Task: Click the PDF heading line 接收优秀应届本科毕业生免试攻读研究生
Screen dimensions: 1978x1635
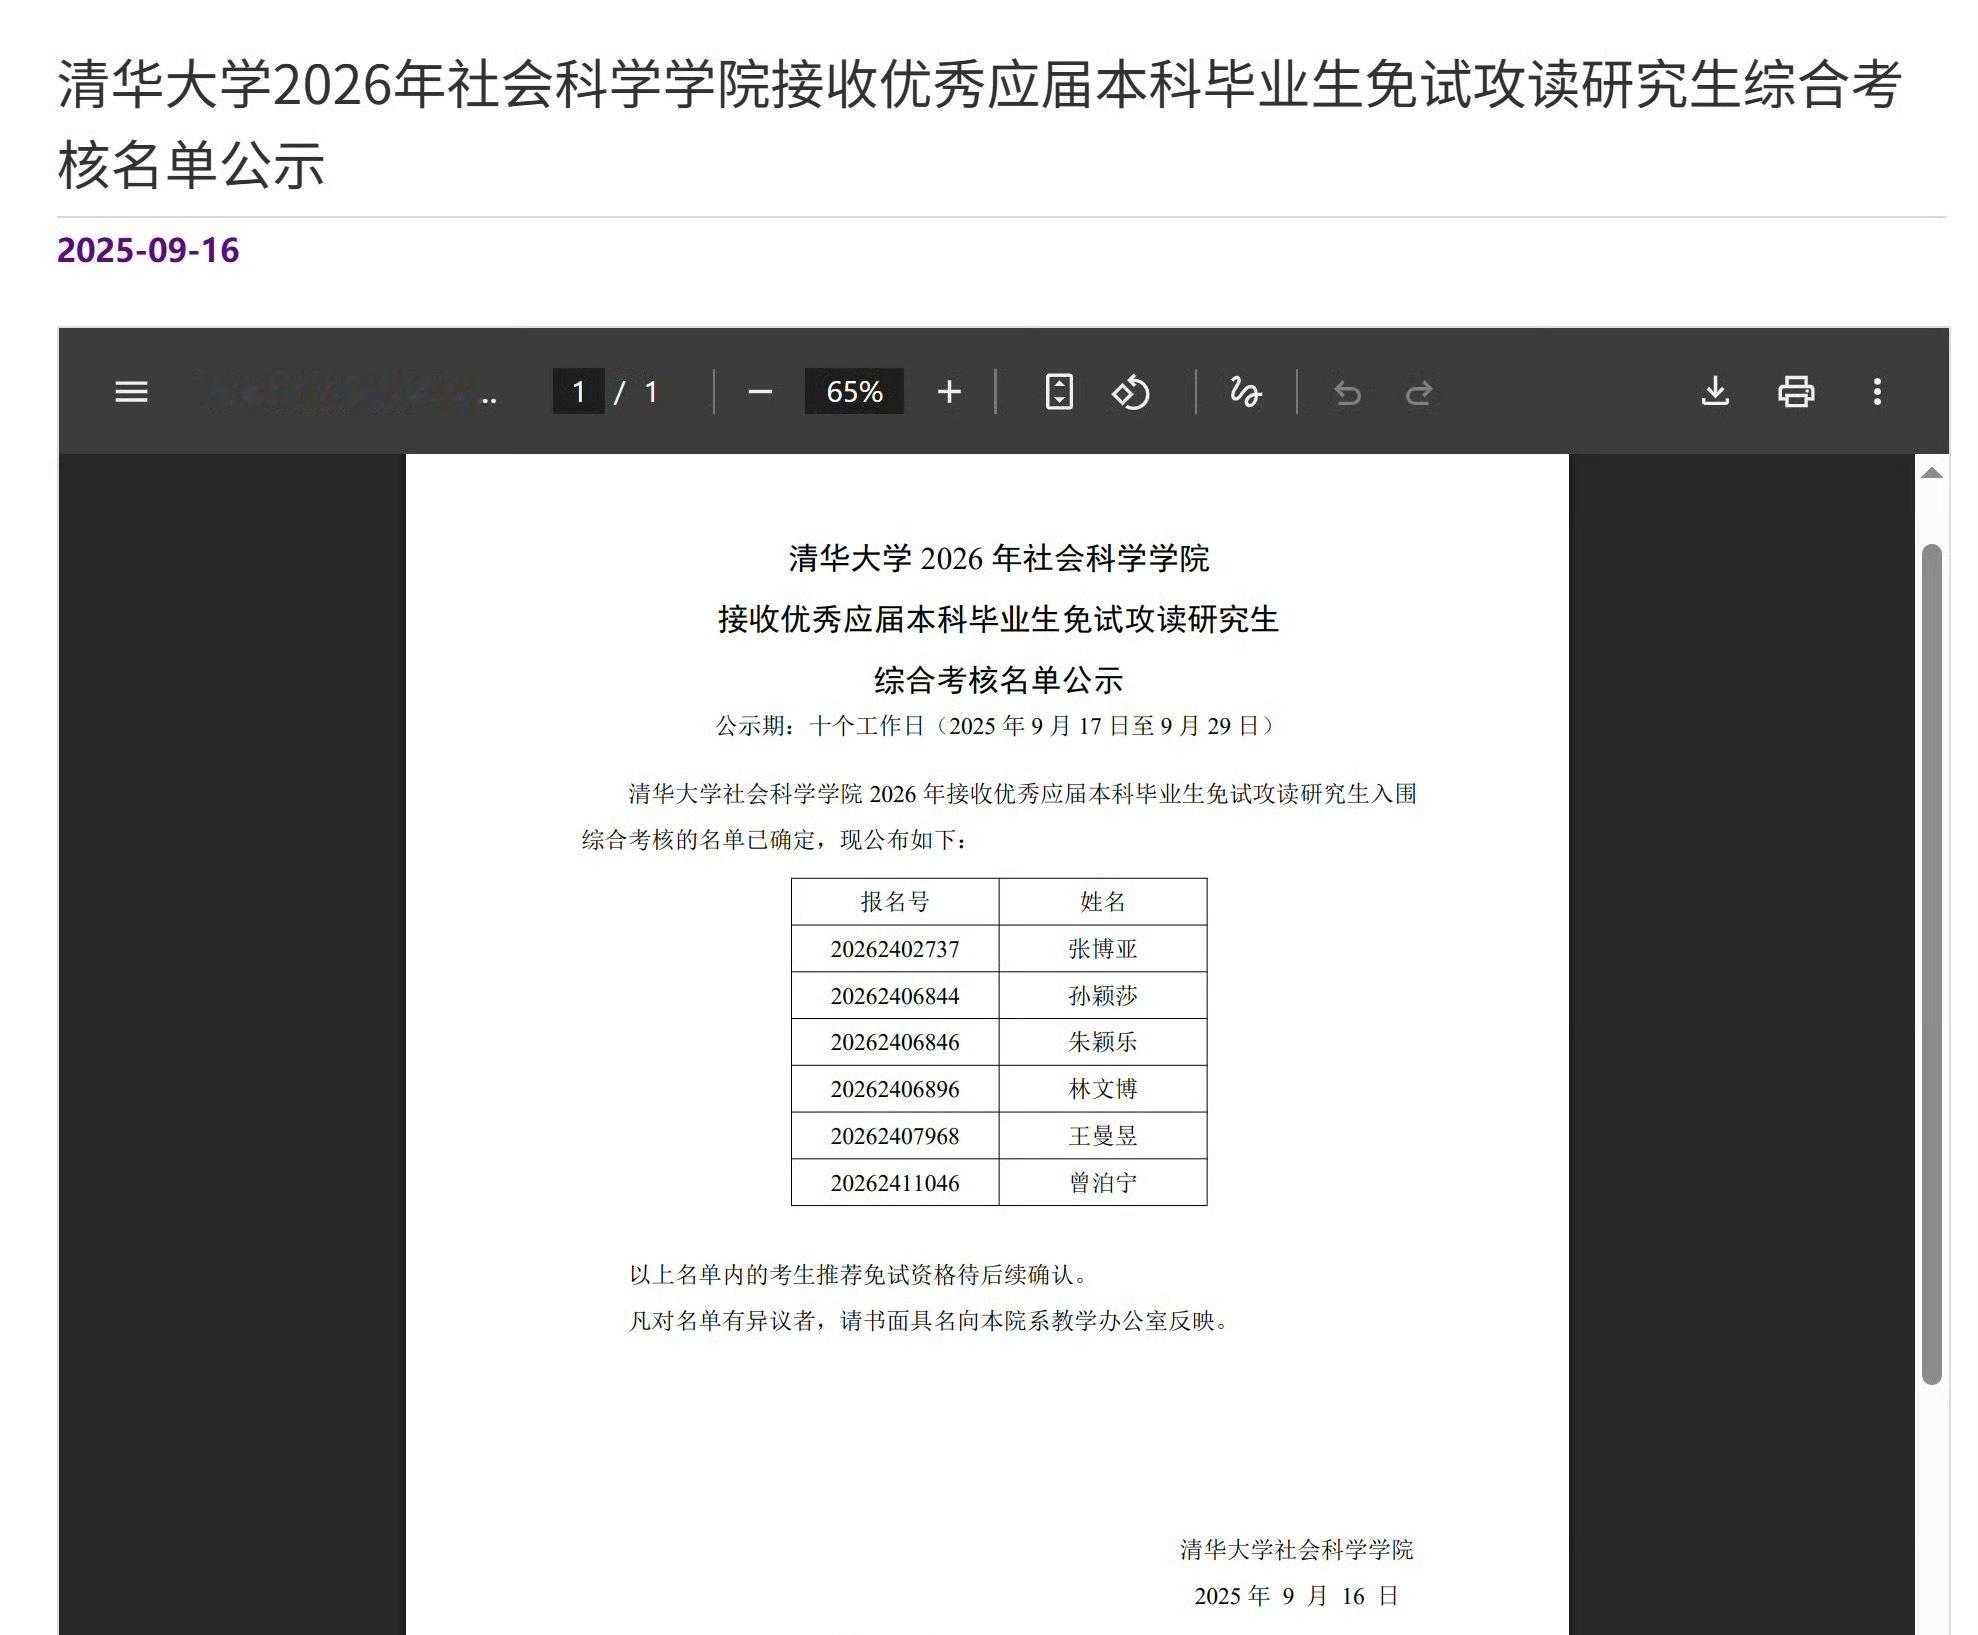Action: [x=998, y=620]
